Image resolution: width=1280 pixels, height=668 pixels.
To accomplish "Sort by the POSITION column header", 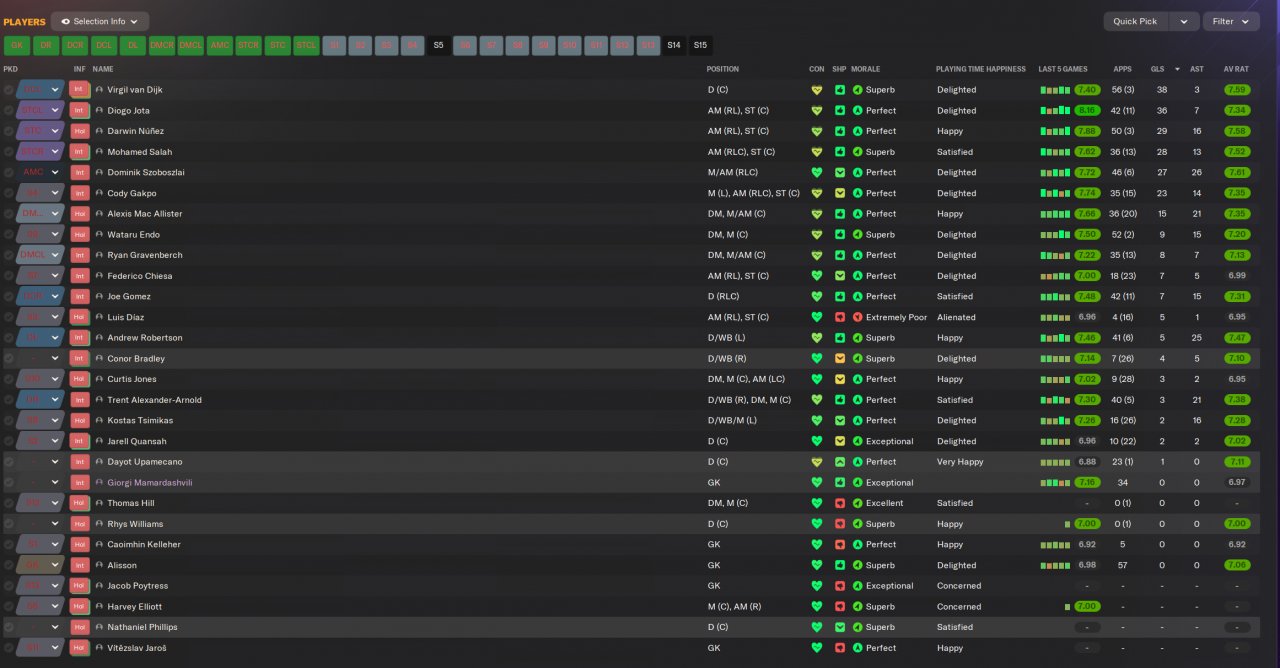I will 723,69.
